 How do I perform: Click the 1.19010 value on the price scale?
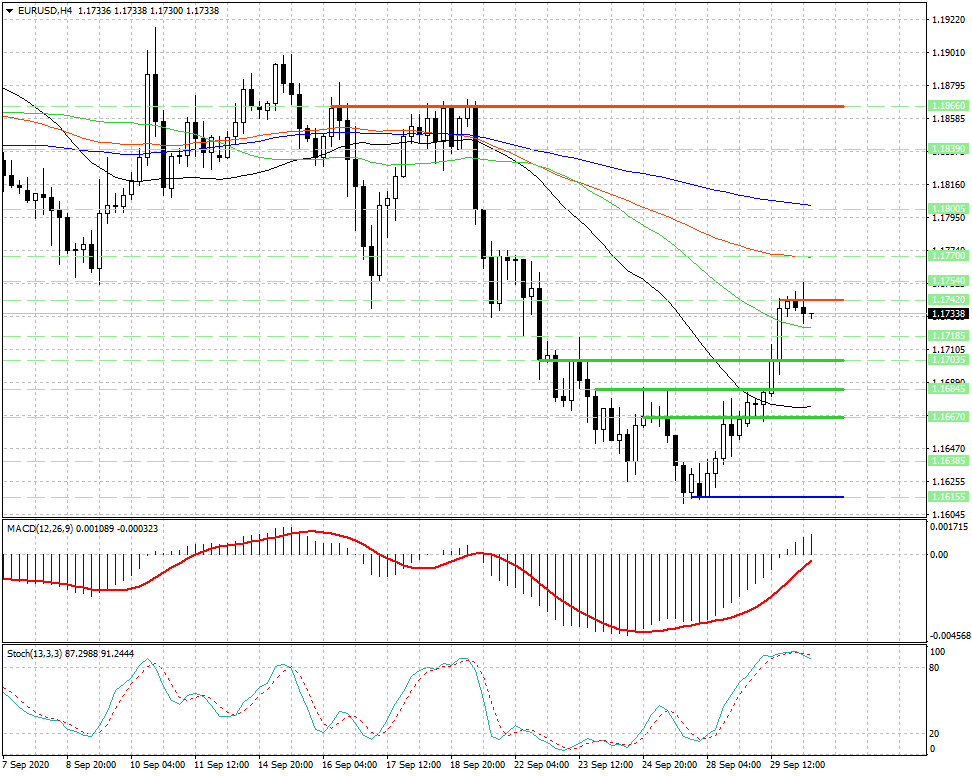coord(948,53)
